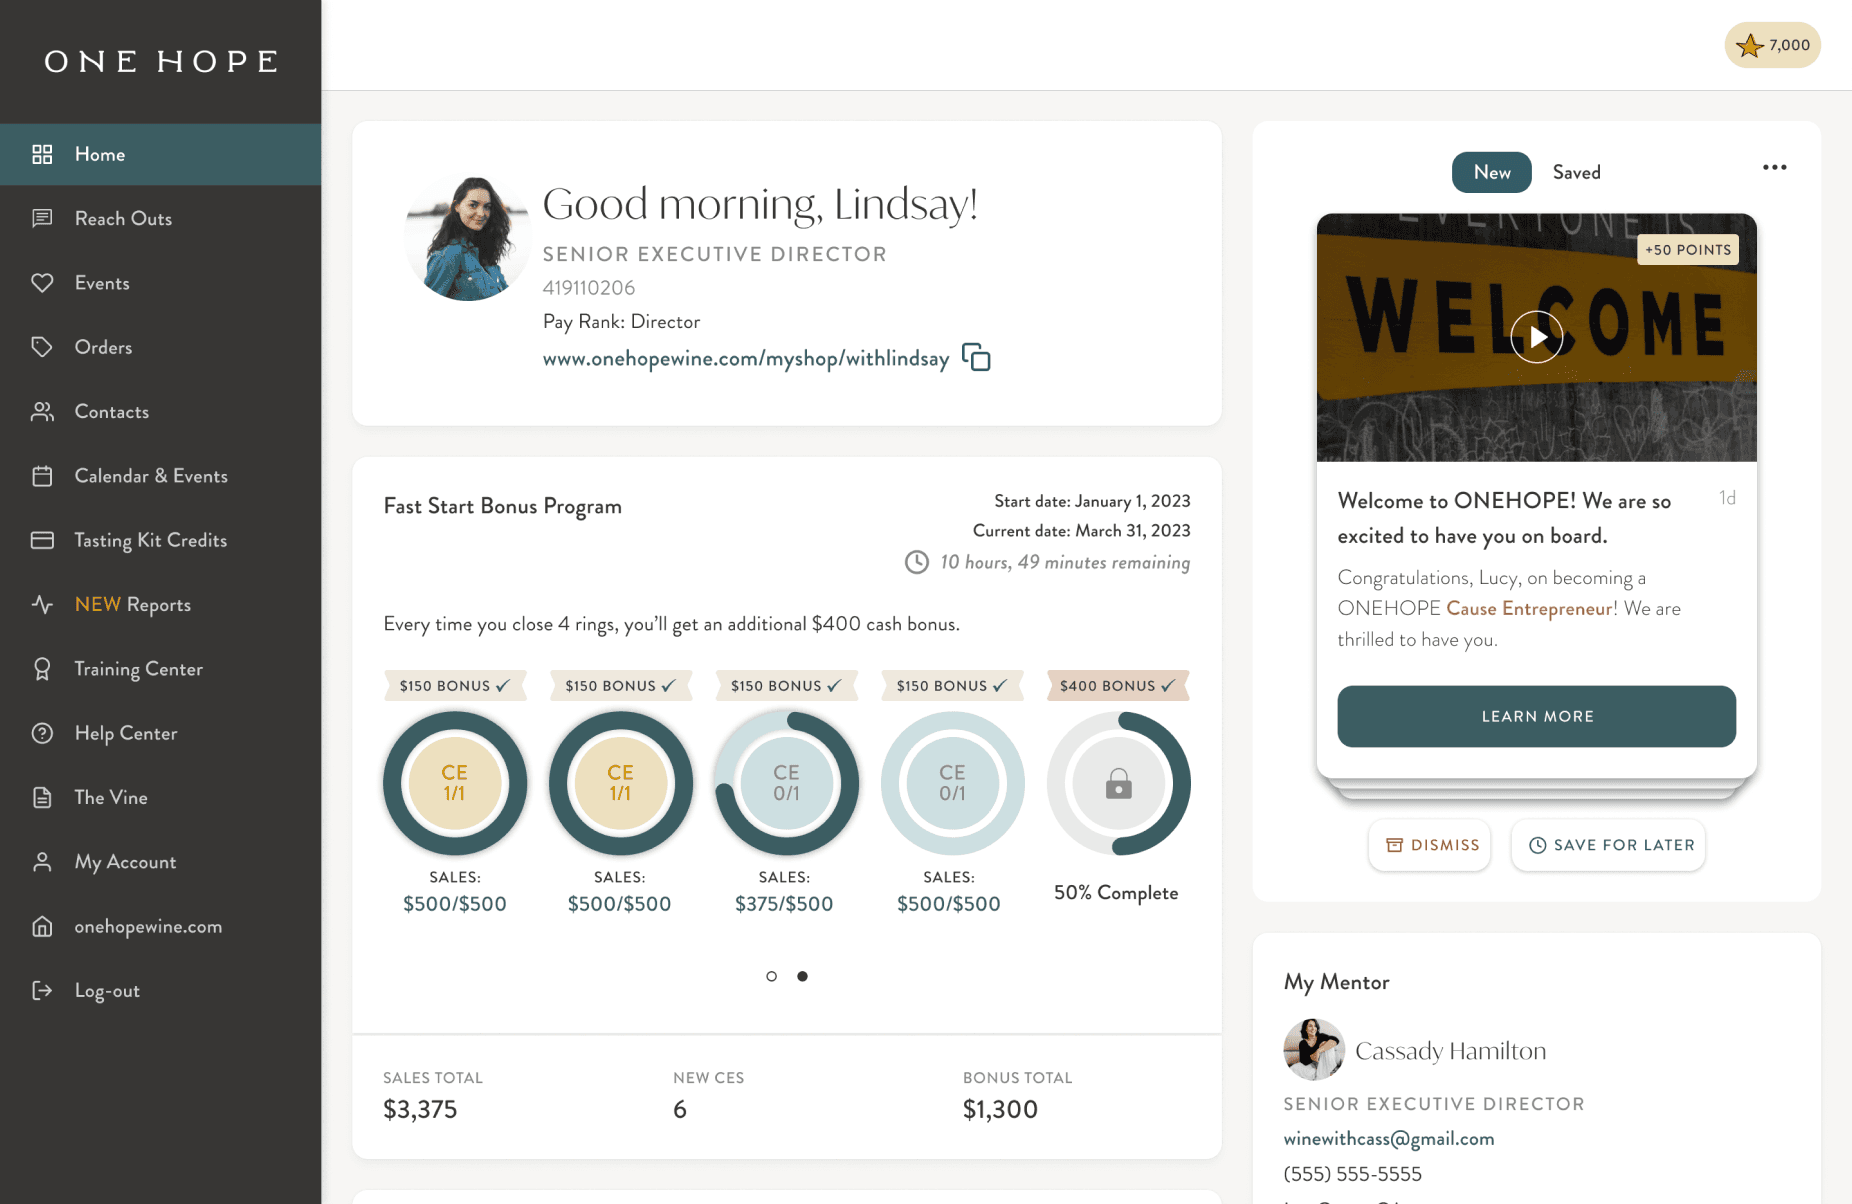Click mentor email winewithcass@gmail.com

[x=1388, y=1138]
